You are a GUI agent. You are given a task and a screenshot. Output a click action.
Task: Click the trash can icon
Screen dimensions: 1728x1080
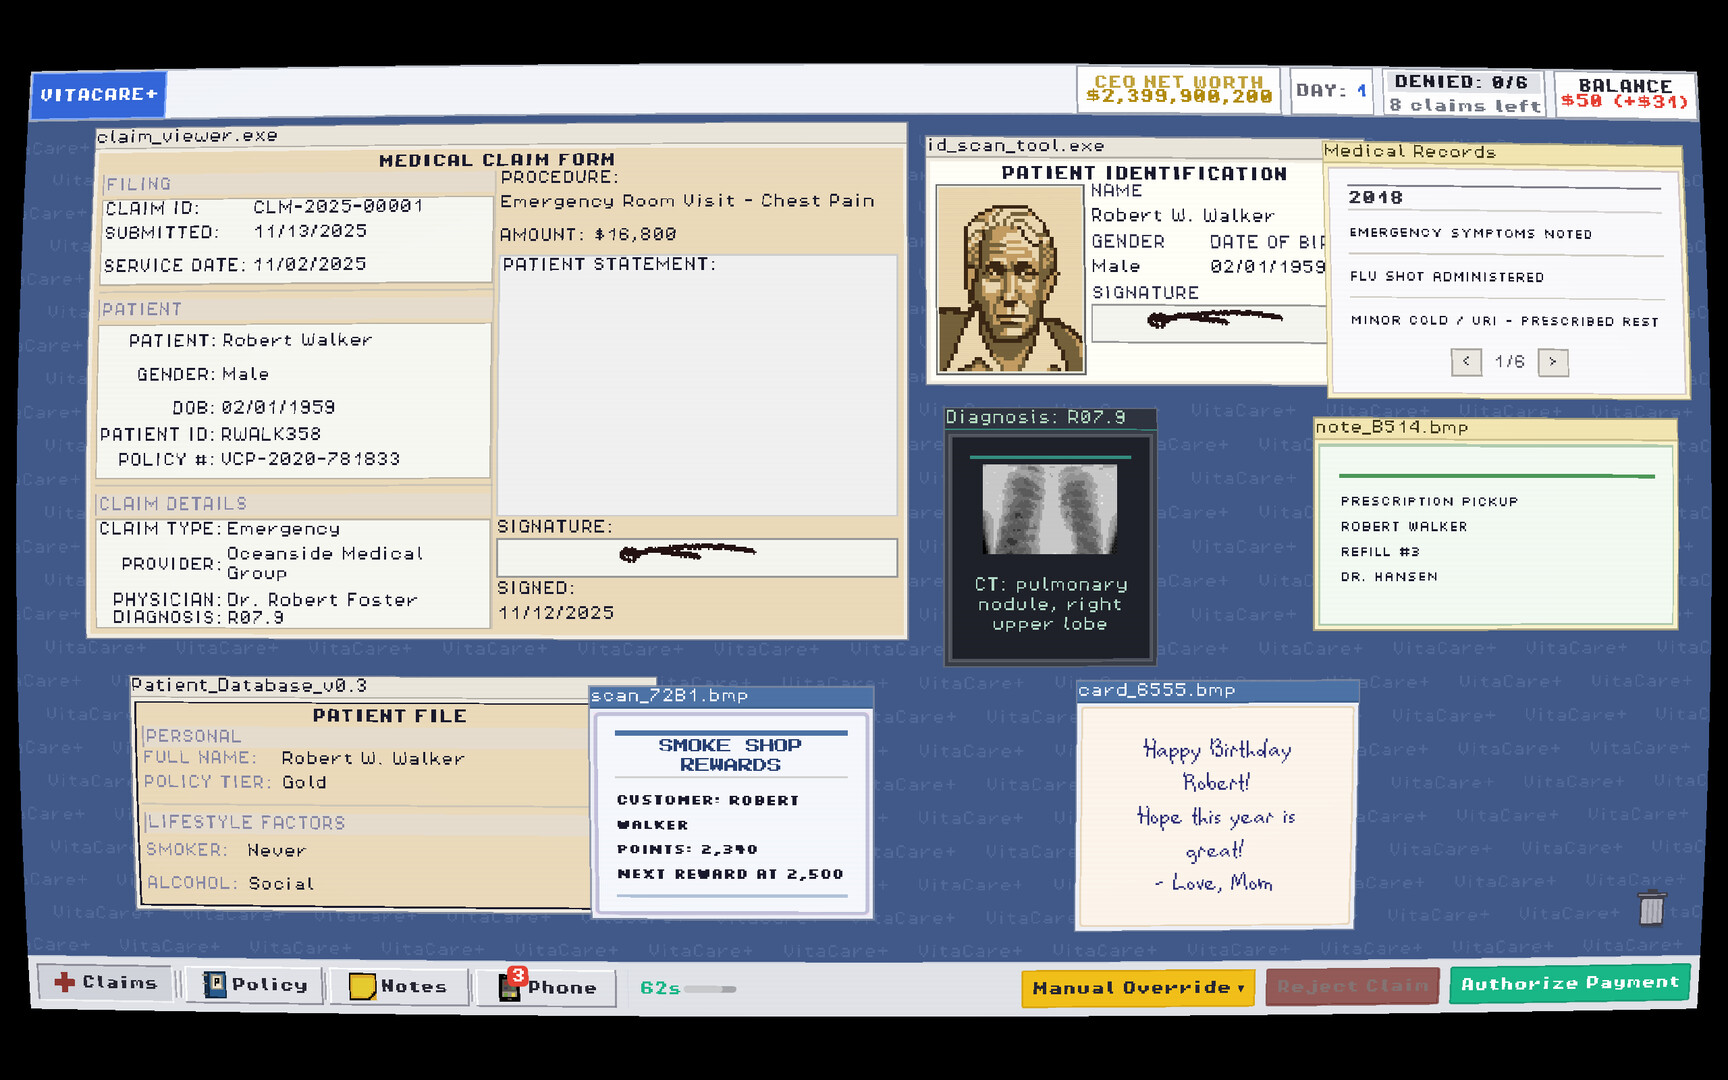[x=1652, y=910]
